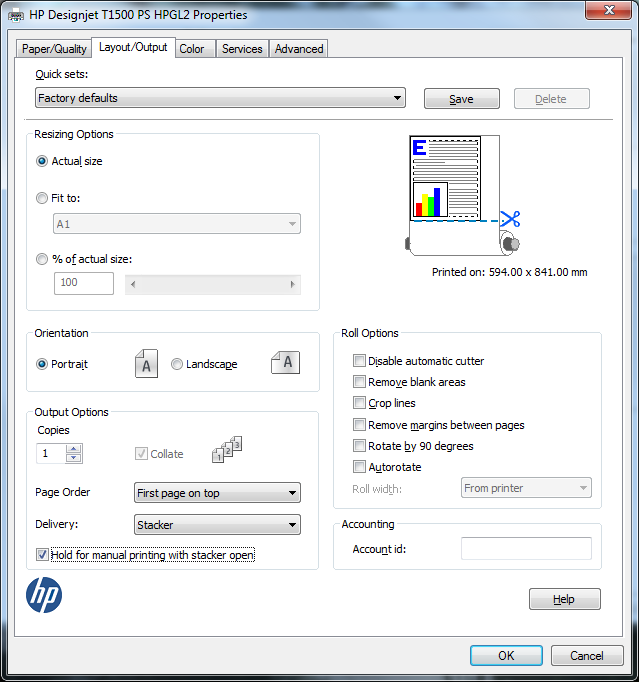Open the Advanced tab
The height and width of the screenshot is (682, 639).
pos(299,49)
